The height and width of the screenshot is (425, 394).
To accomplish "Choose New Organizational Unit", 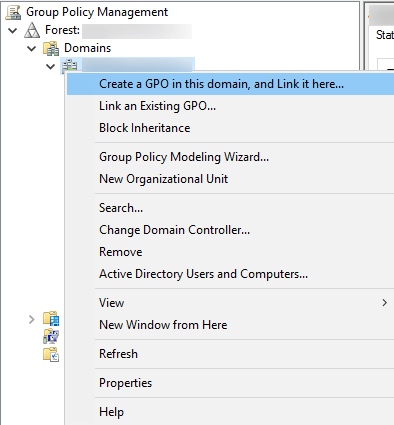I will pyautogui.click(x=230, y=179).
